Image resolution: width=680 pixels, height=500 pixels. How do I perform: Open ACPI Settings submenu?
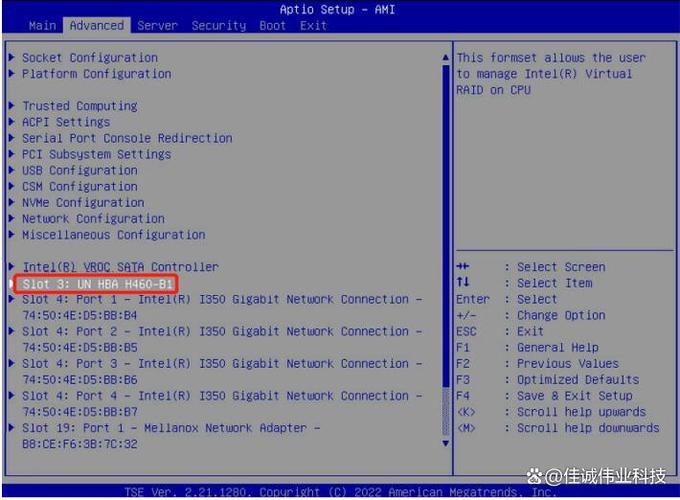[x=69, y=122]
